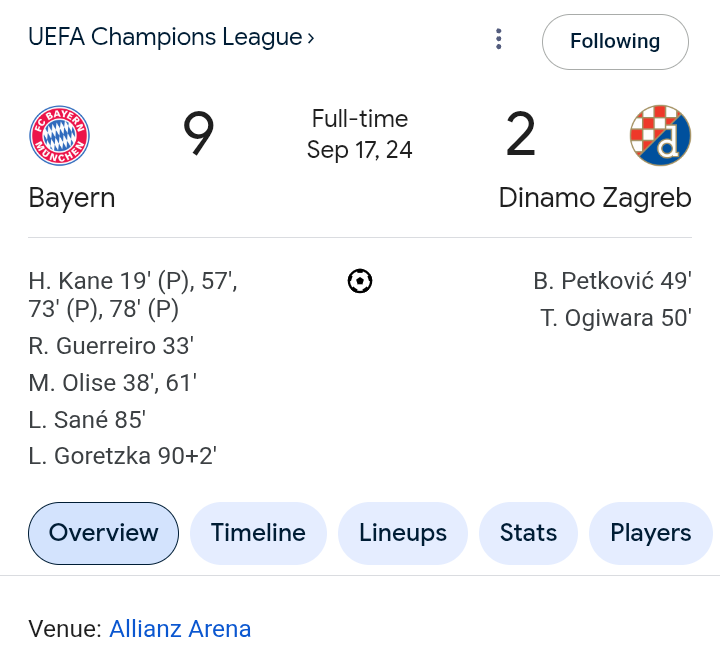Select the Overview tab

point(103,533)
